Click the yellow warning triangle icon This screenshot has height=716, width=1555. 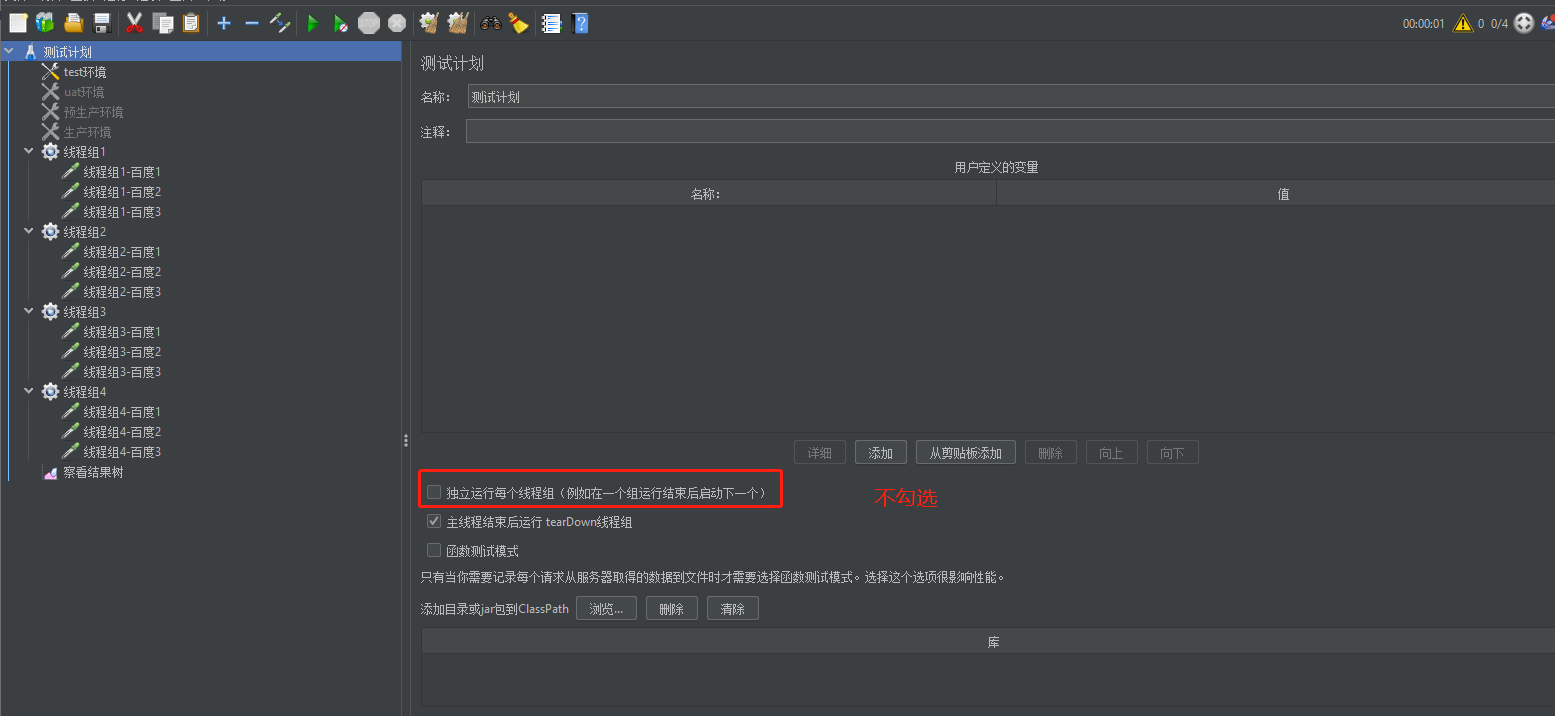1463,23
